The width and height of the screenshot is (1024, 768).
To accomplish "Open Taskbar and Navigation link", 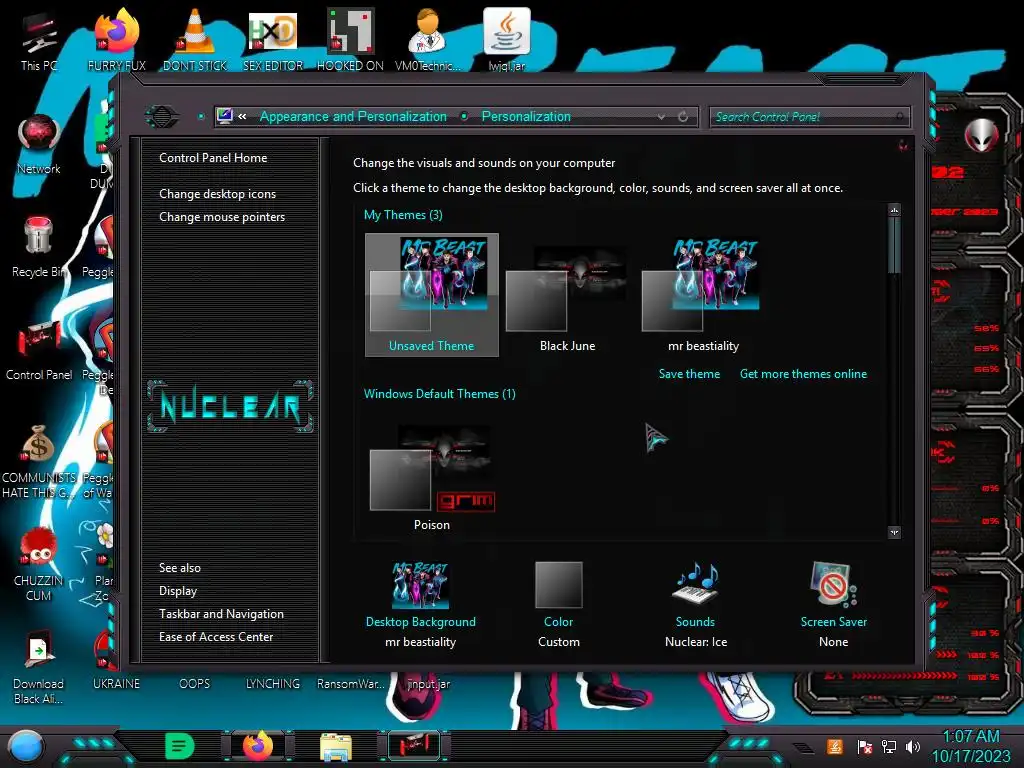I will point(221,614).
